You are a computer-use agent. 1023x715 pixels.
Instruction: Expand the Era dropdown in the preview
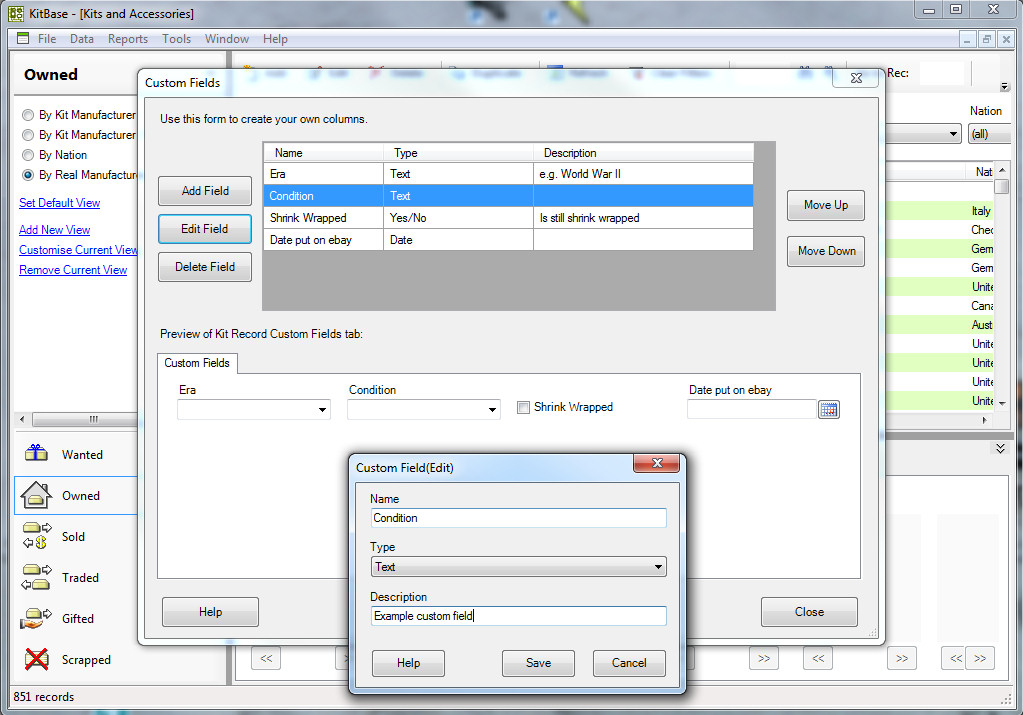323,409
